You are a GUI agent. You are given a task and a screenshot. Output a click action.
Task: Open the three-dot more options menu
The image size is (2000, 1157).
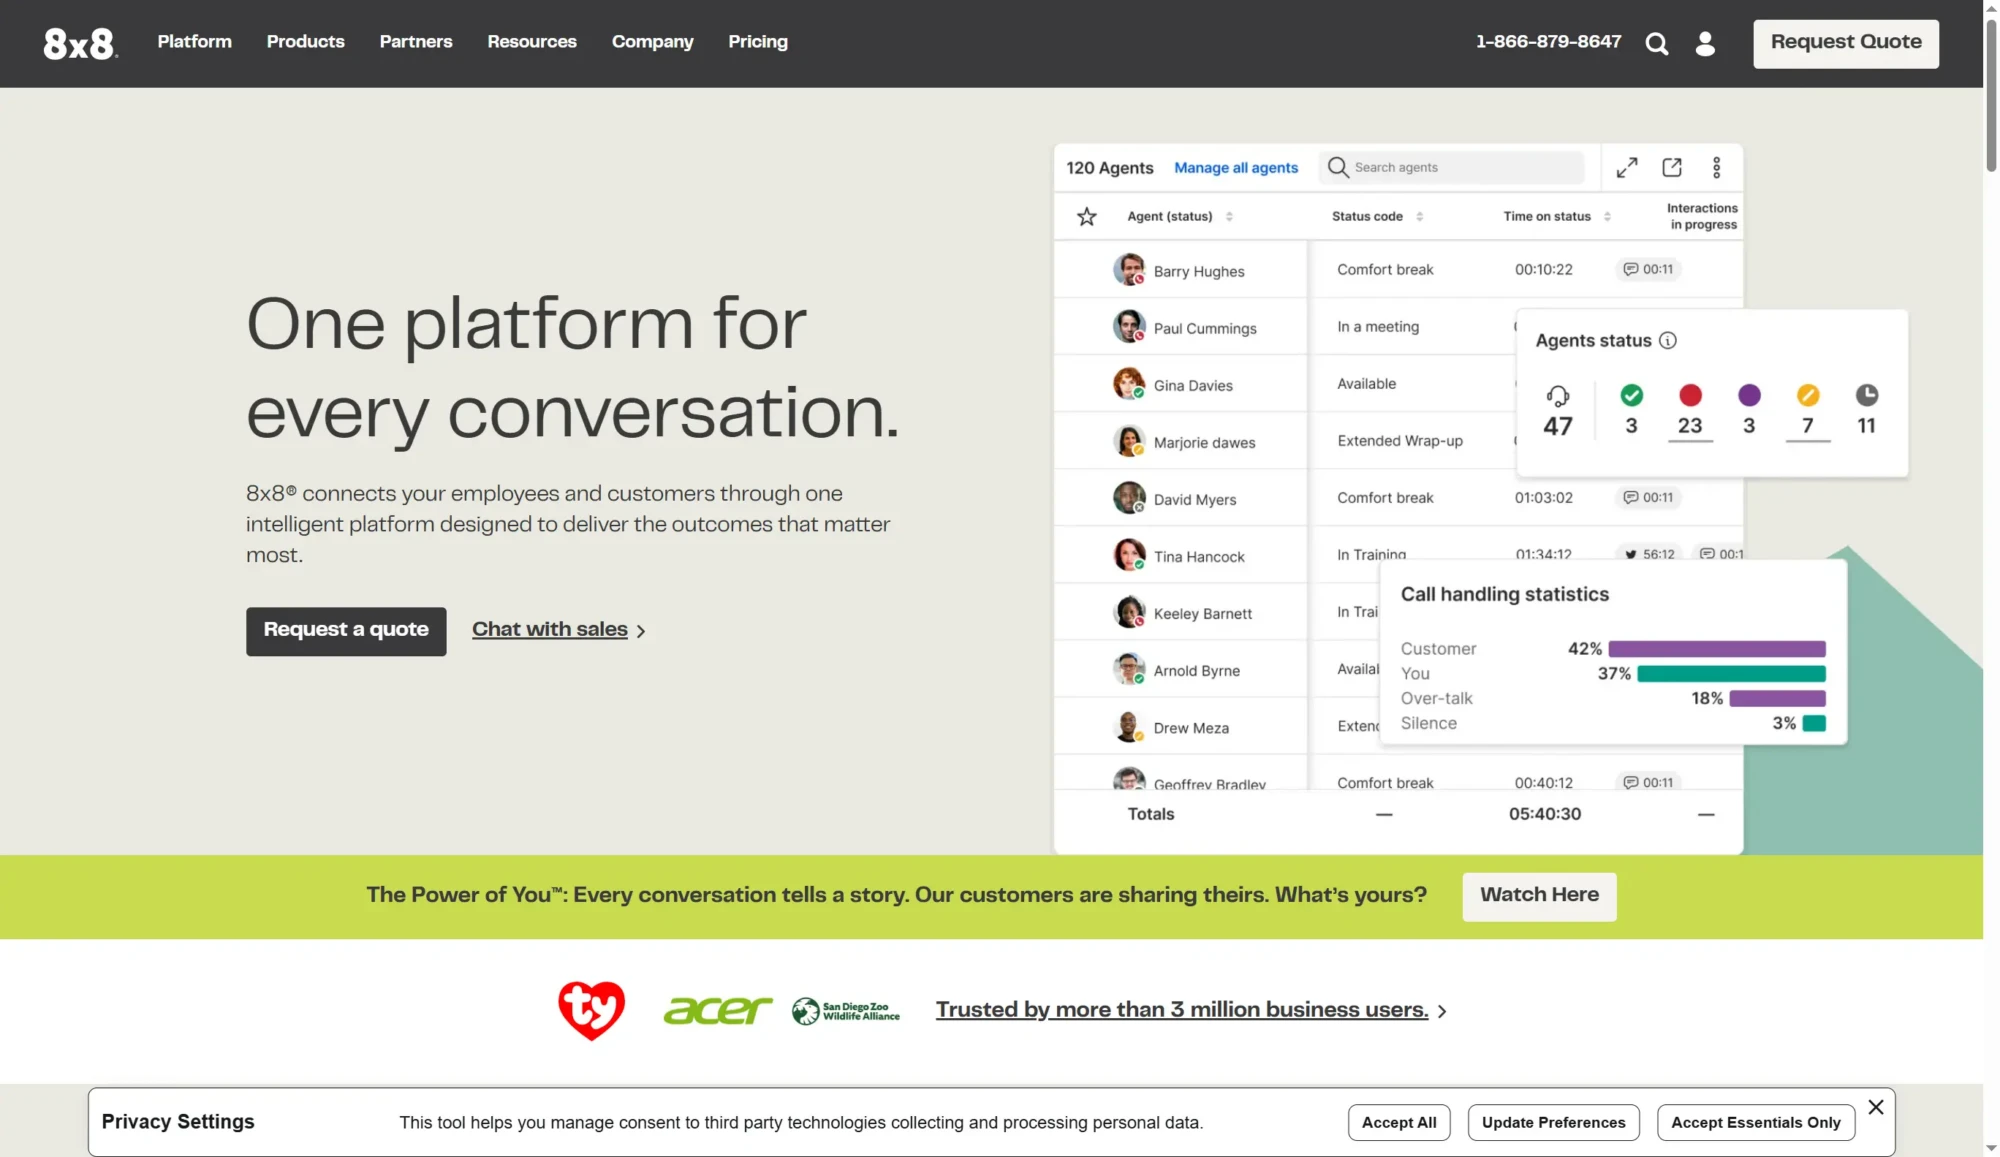point(1716,168)
